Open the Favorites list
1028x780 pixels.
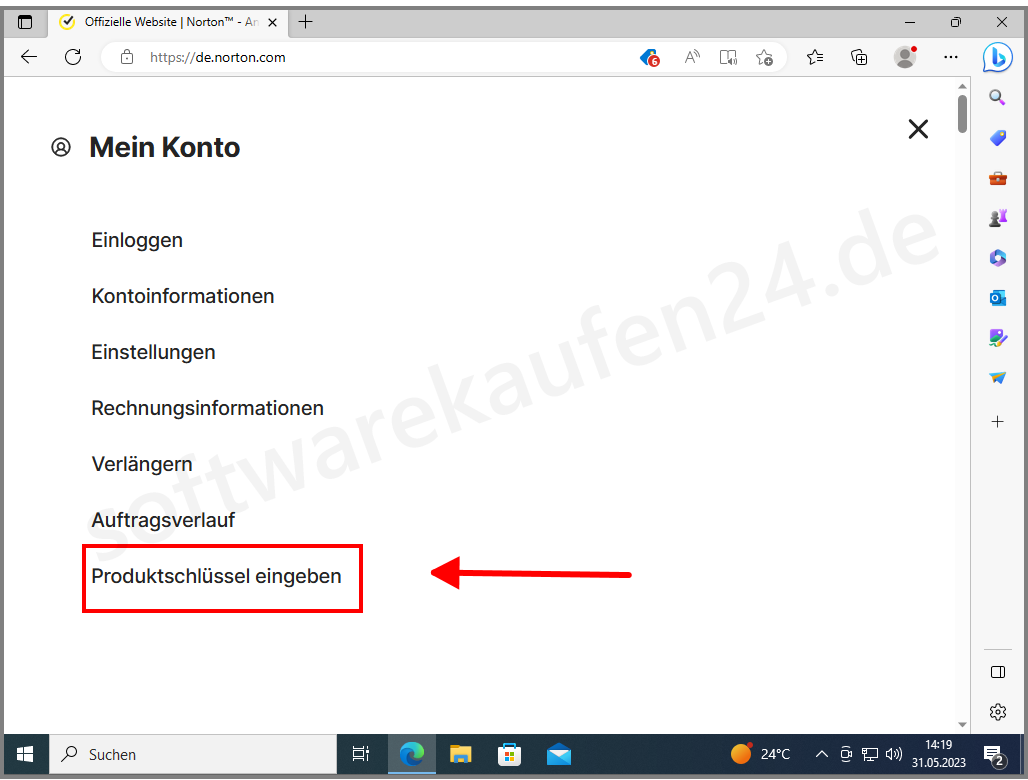815,57
